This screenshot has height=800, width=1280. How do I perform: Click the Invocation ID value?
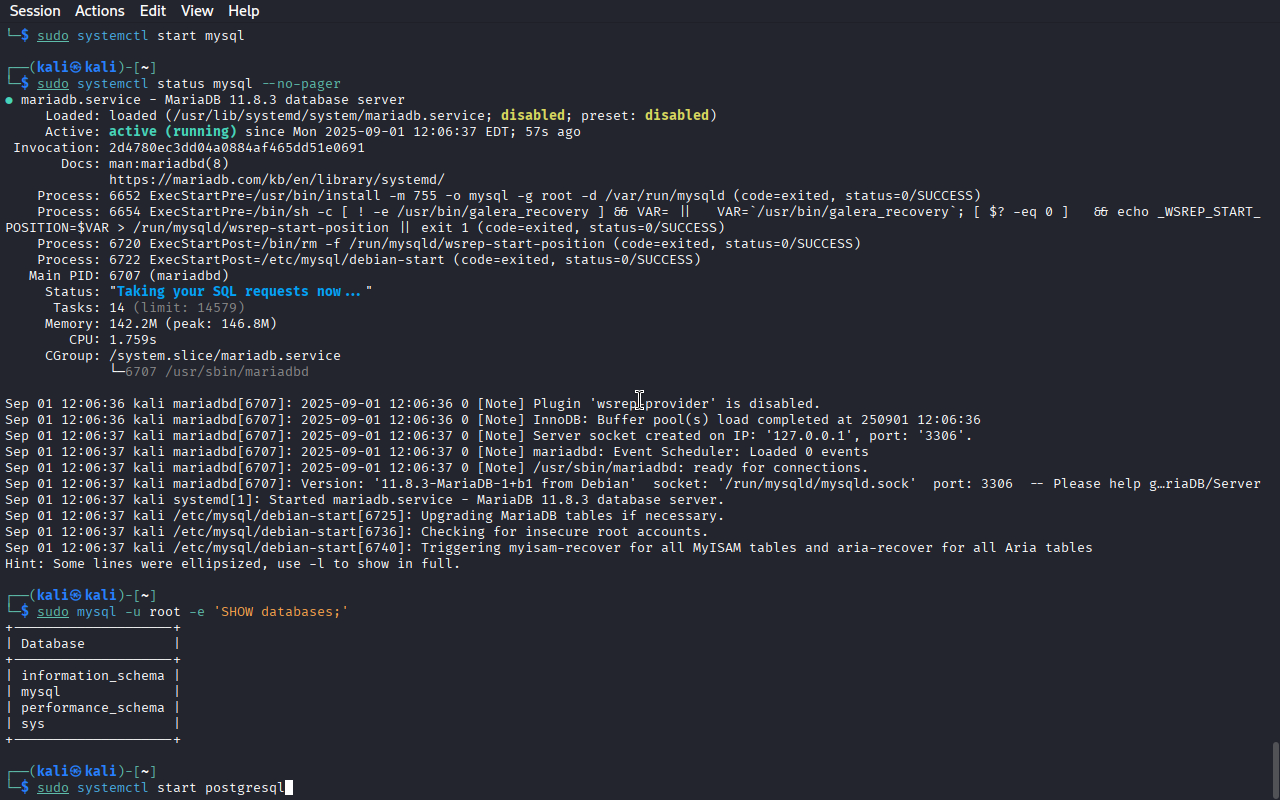(237, 148)
